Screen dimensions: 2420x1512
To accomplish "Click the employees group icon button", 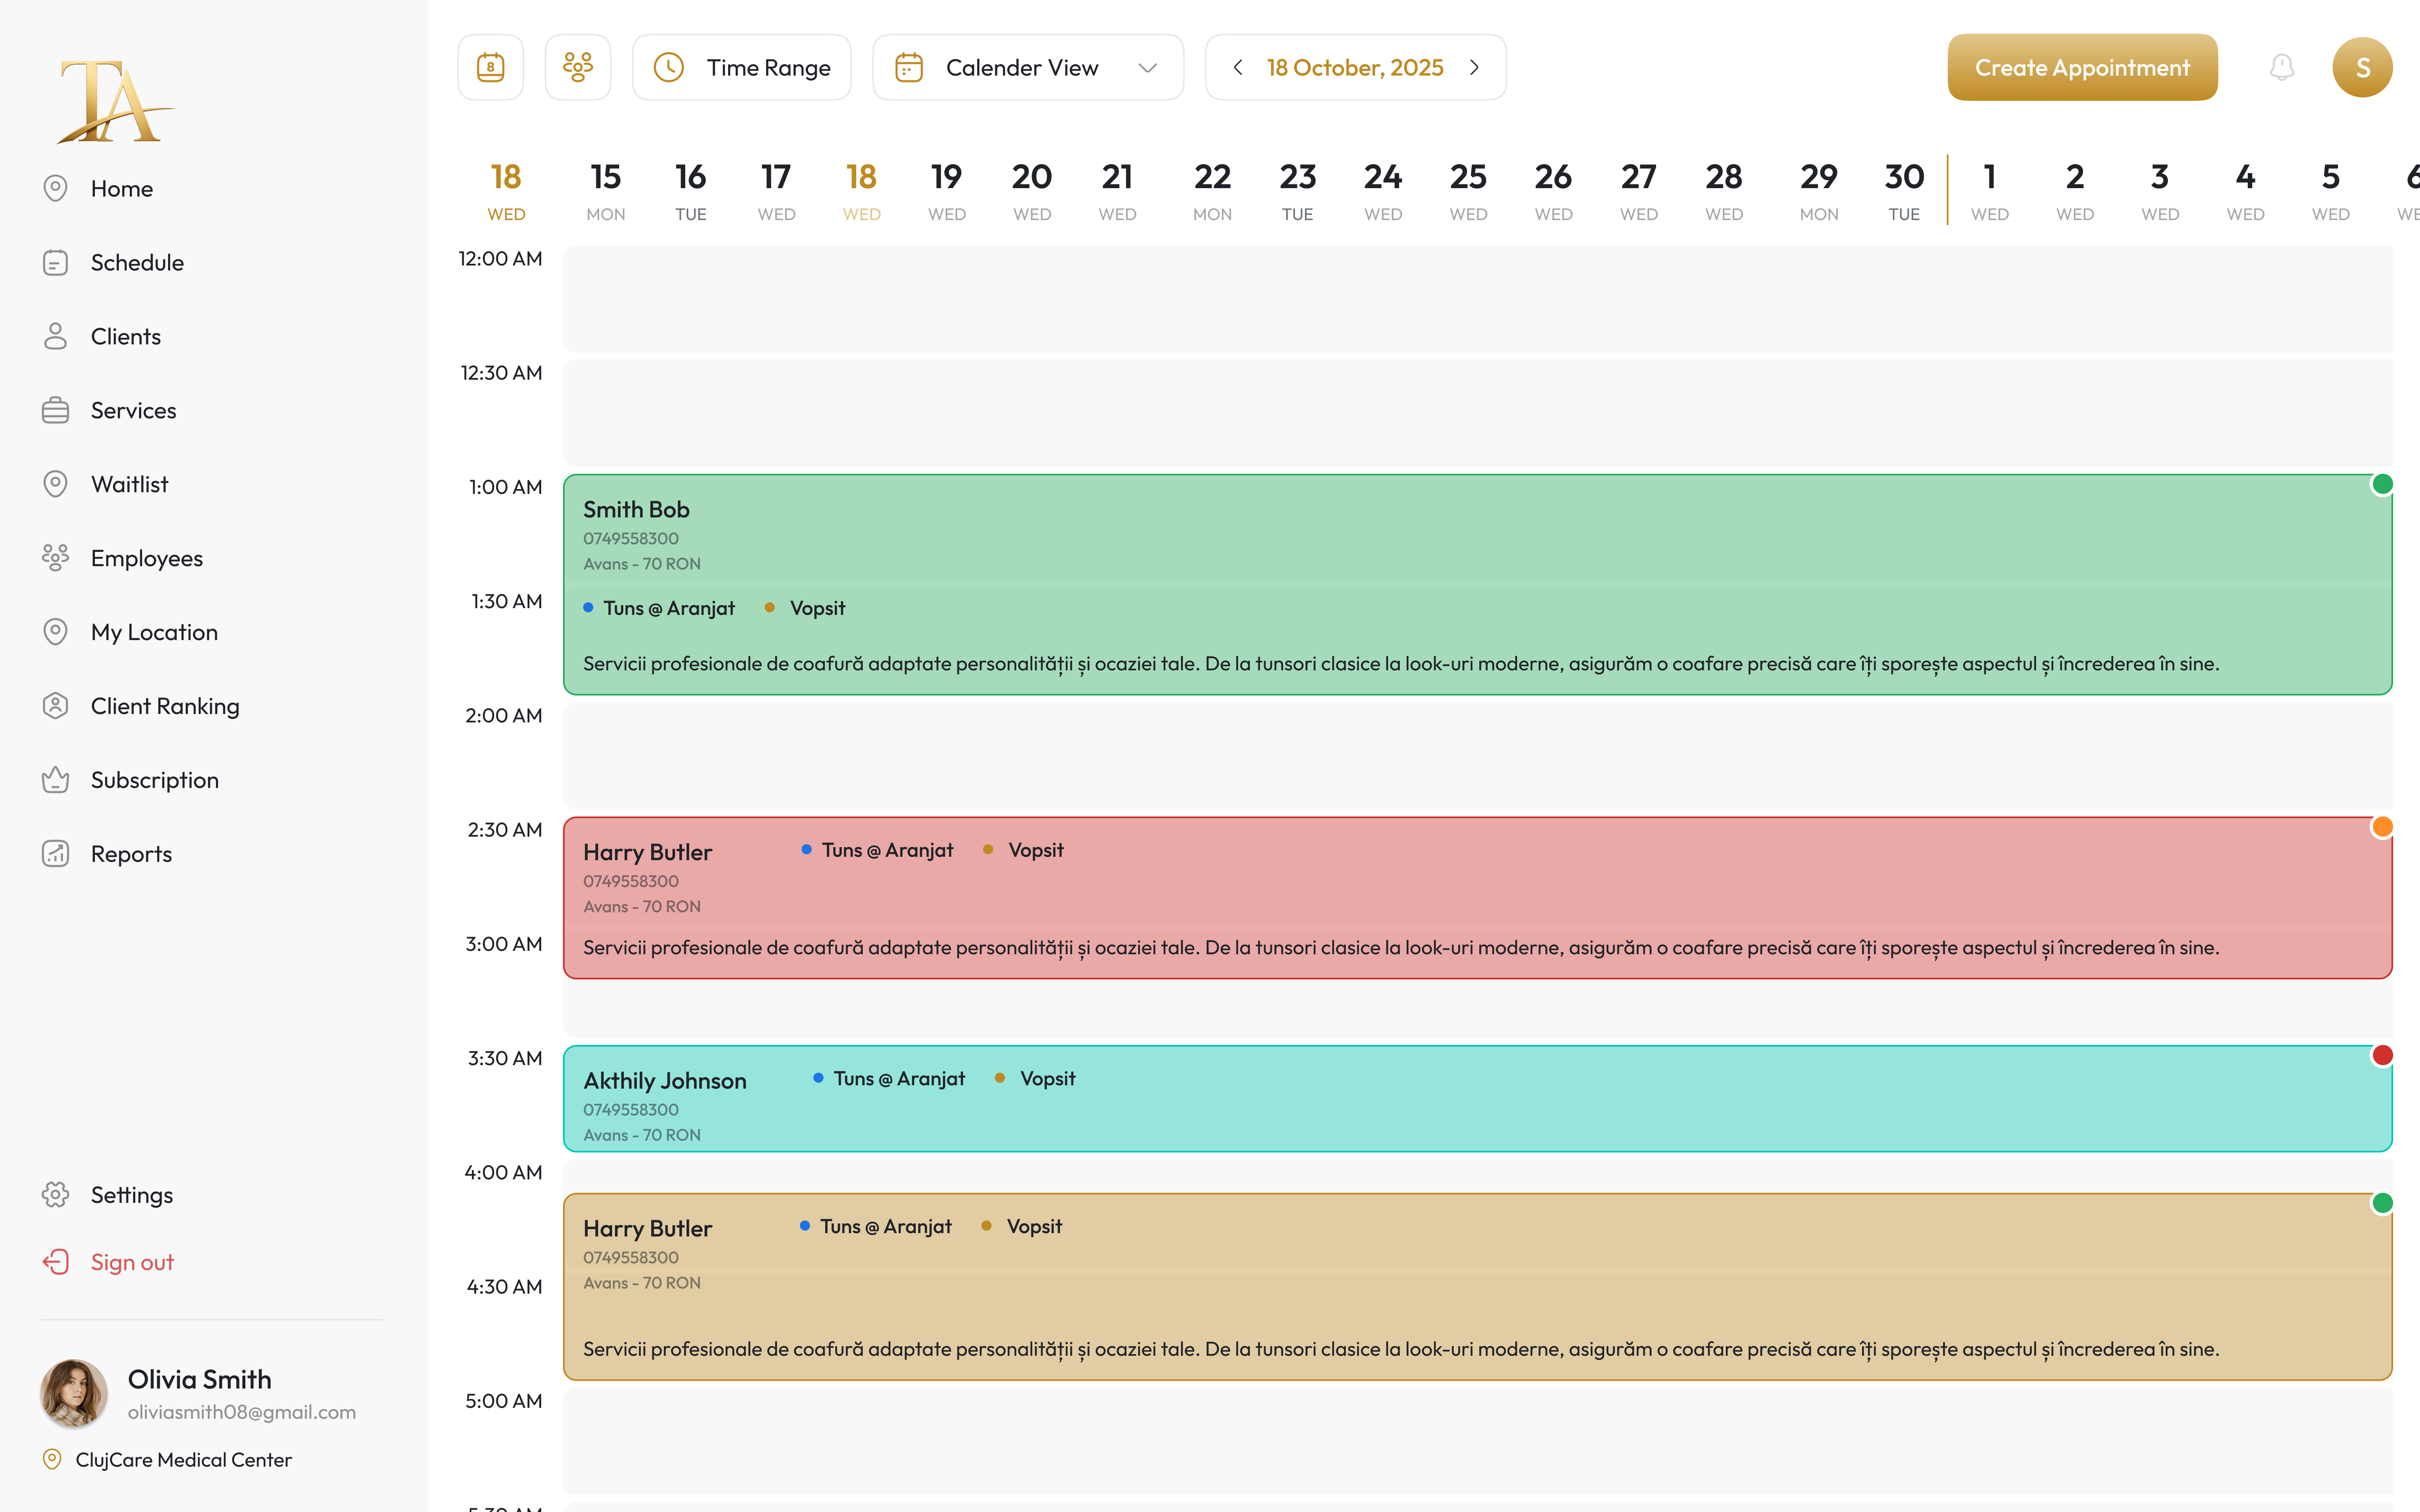I will pos(578,67).
